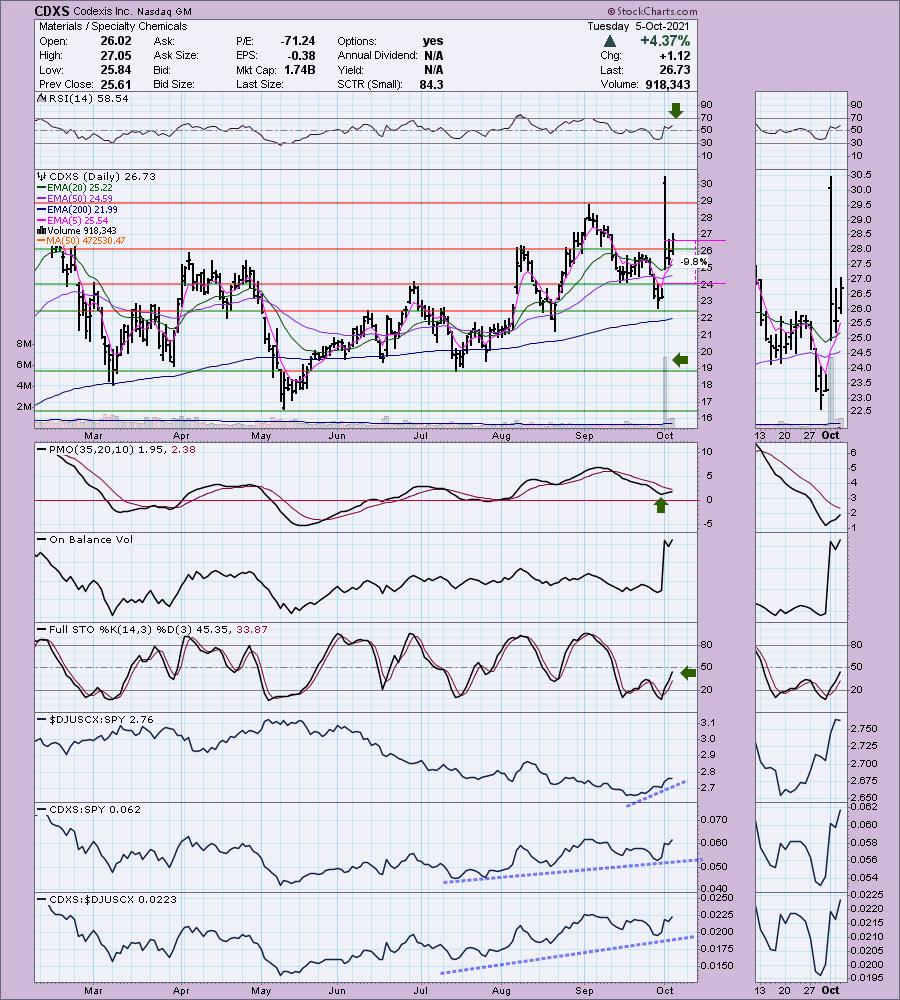Click the 'MA(50) 472530.47' volume legend entry
Viewport: 900px width, 1000px height.
85,241
